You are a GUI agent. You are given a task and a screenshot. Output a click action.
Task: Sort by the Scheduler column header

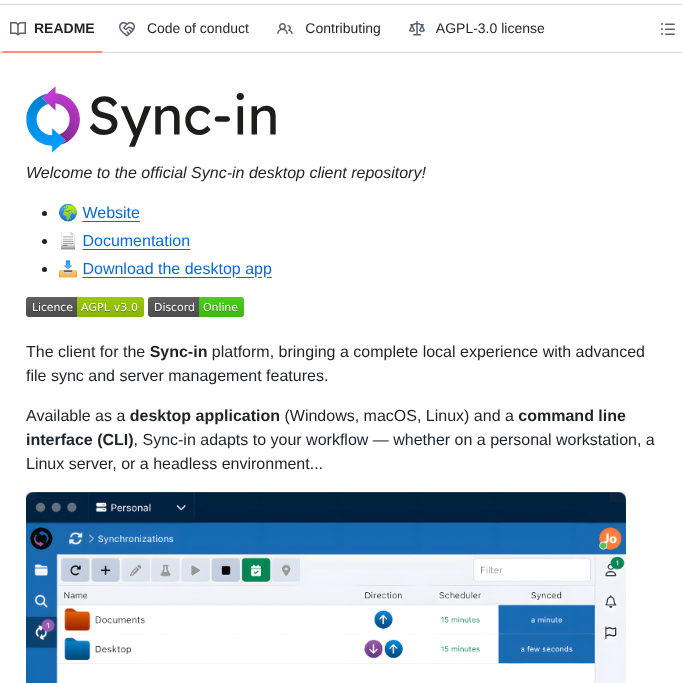[x=460, y=595]
